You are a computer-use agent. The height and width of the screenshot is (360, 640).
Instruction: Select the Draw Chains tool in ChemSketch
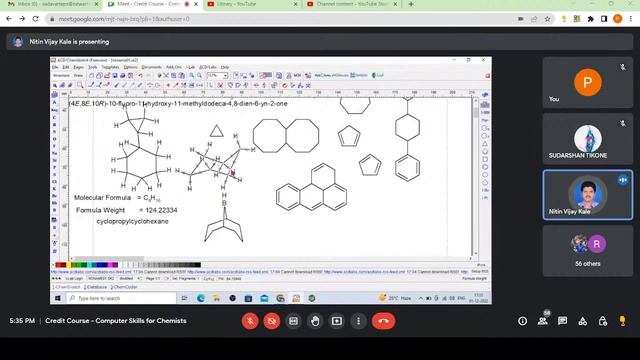(107, 85)
